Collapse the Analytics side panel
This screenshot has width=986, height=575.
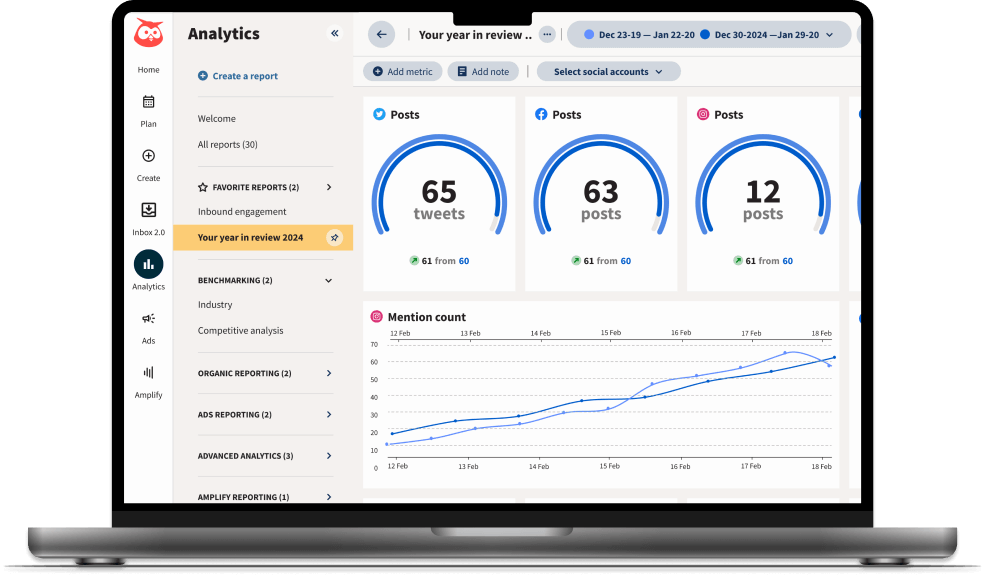pos(334,34)
